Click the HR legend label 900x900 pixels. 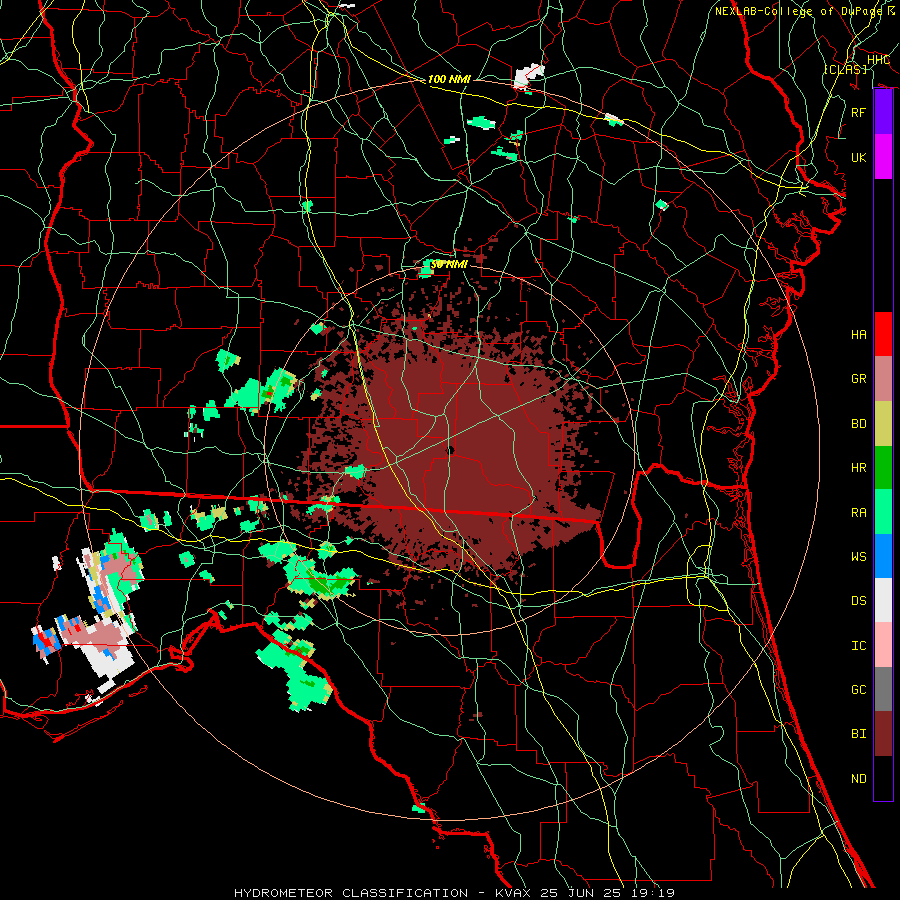(859, 467)
